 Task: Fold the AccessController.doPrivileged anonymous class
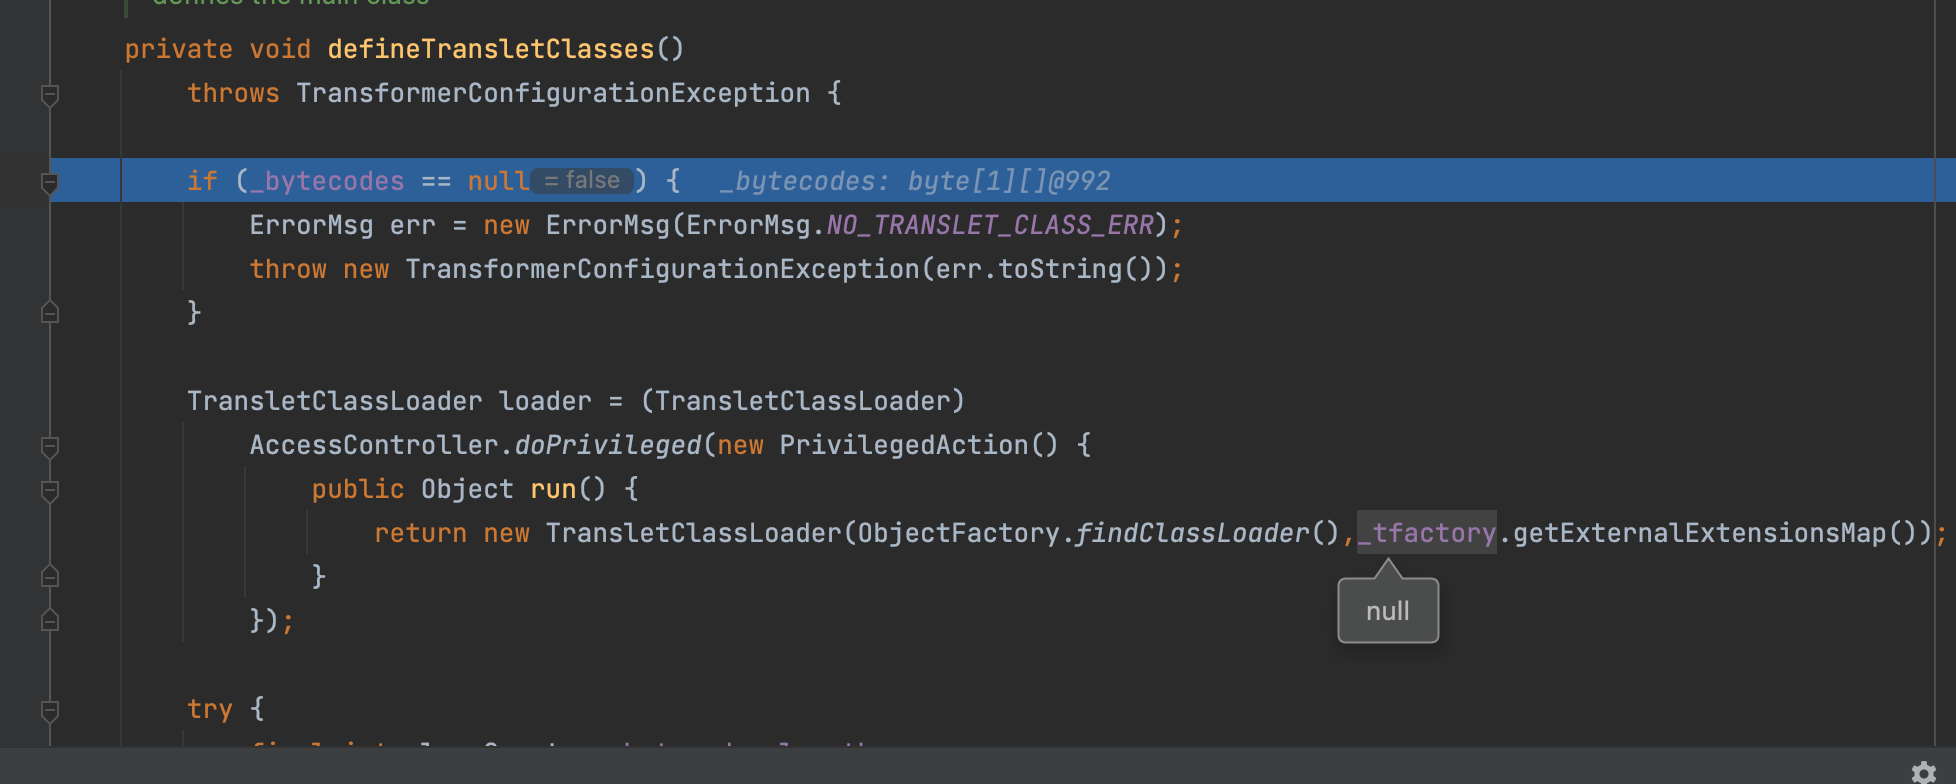[x=50, y=446]
